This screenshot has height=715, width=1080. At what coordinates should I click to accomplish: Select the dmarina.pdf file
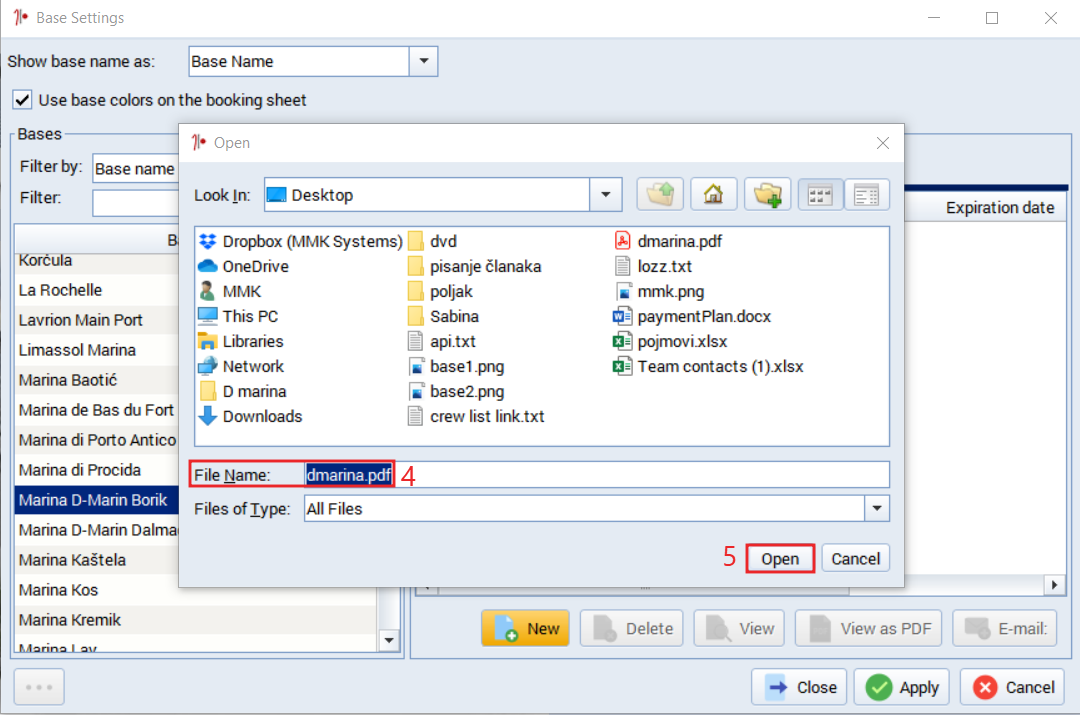pyautogui.click(x=668, y=242)
